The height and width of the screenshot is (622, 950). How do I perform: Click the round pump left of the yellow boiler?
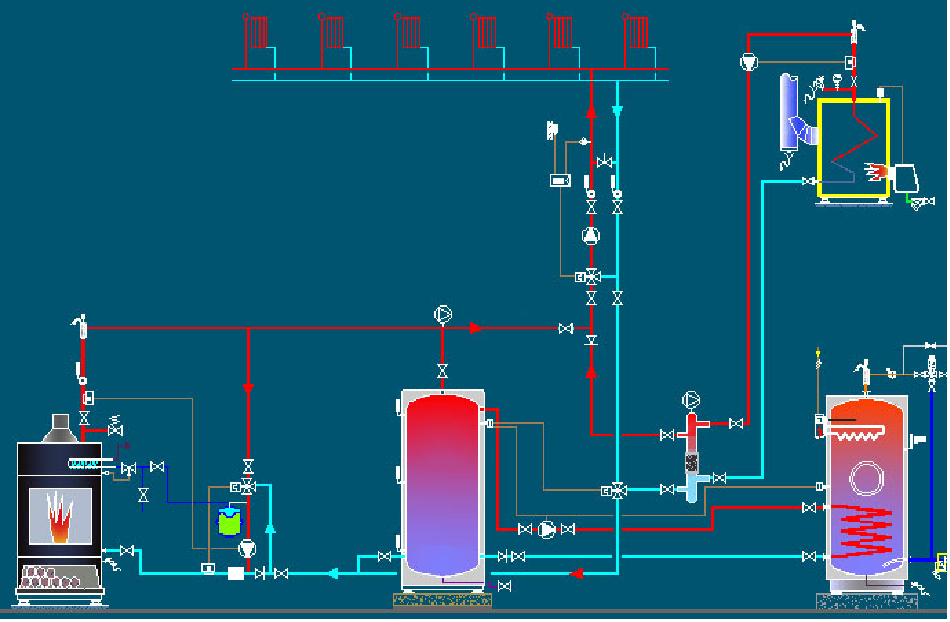click(x=749, y=62)
